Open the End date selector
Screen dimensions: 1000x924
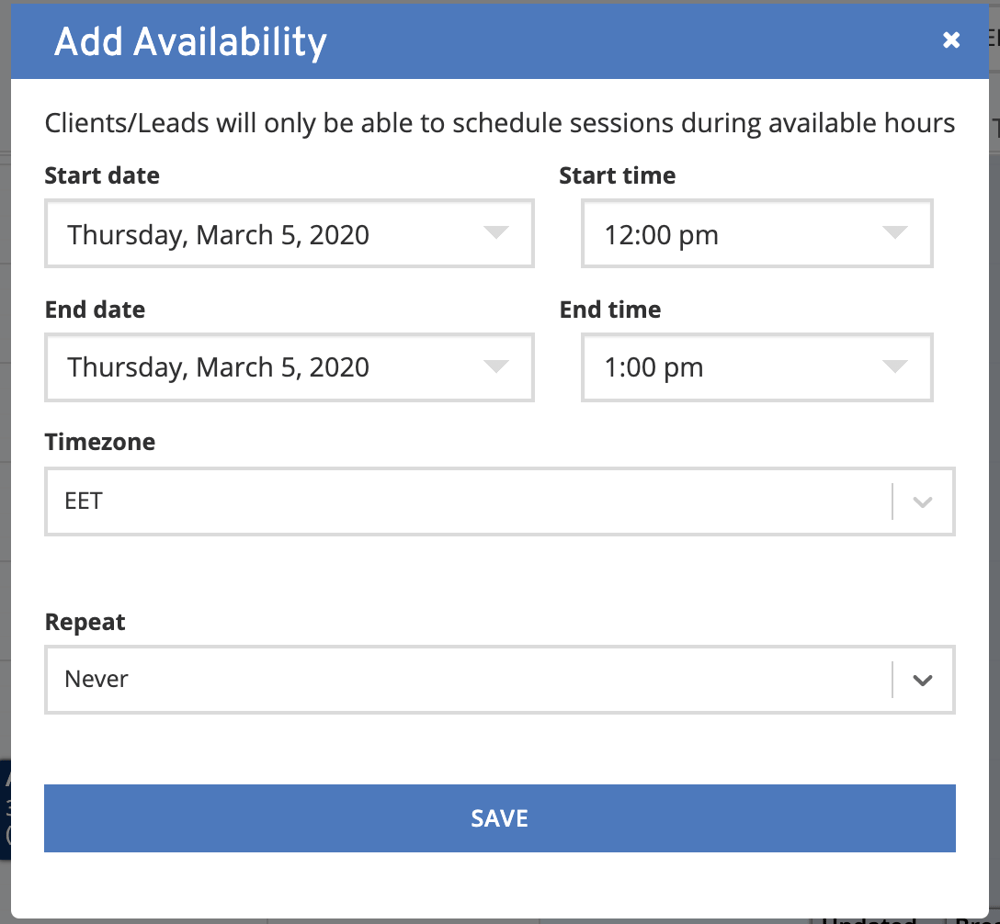(289, 367)
